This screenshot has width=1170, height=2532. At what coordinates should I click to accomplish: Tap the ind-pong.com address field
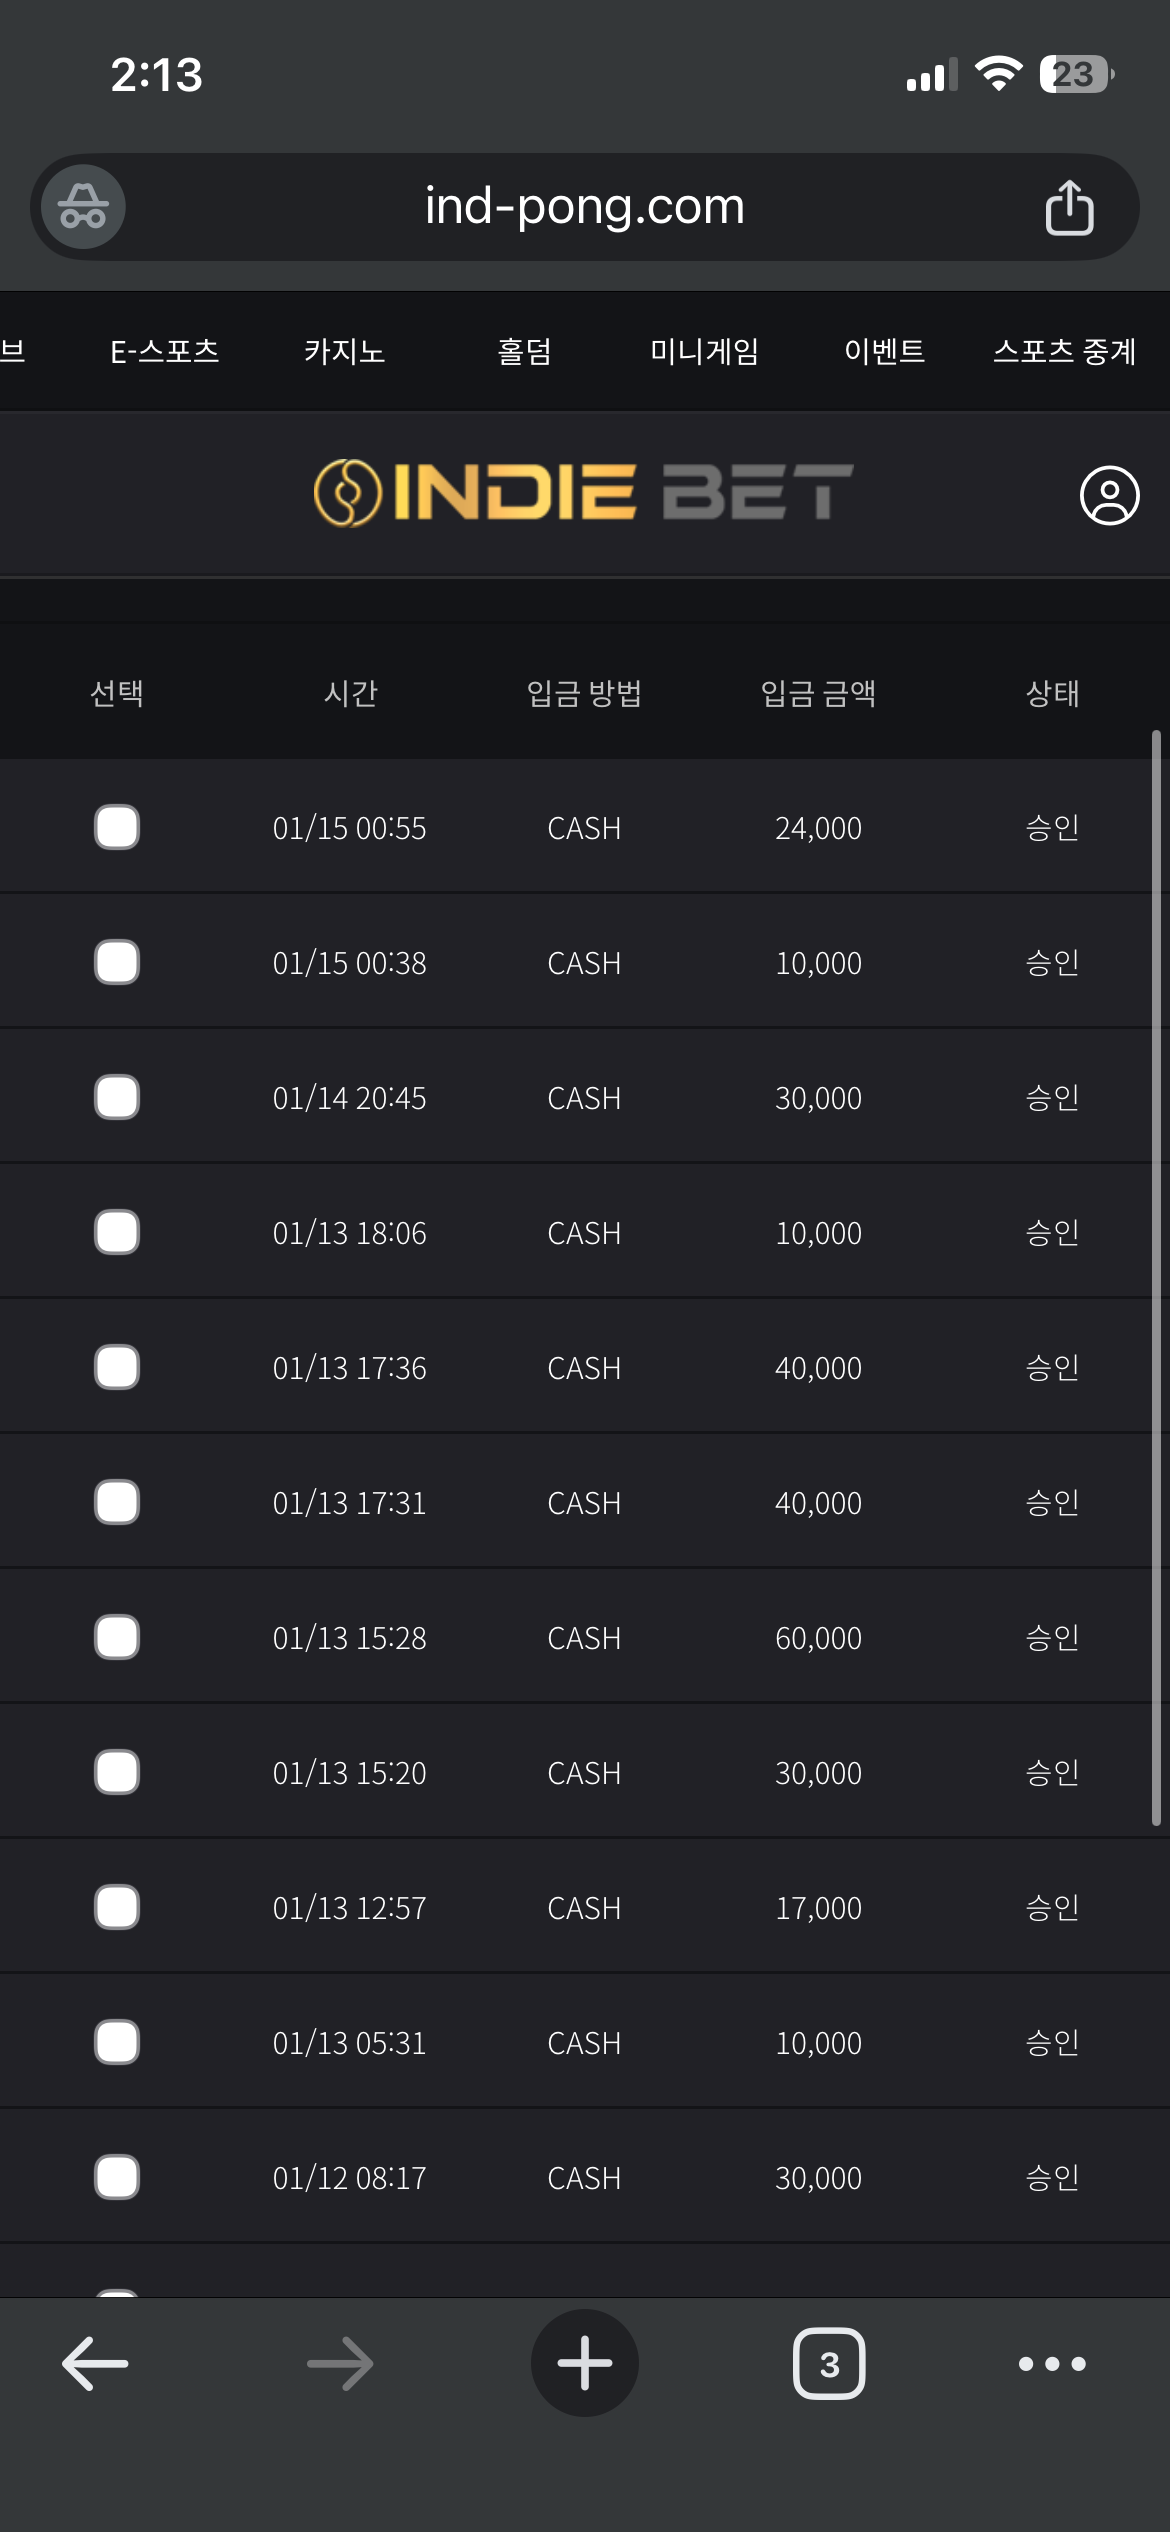(584, 207)
